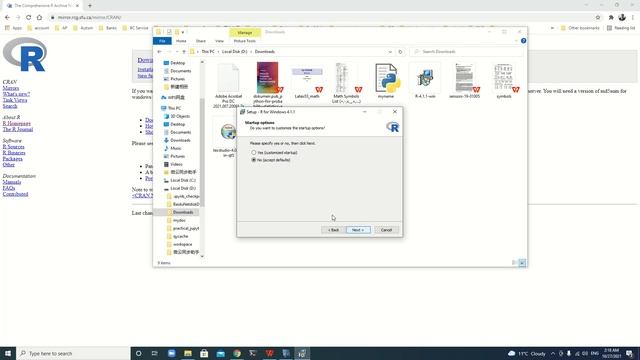
Task: Expand the address bar history dropdown
Action: click(x=390, y=52)
